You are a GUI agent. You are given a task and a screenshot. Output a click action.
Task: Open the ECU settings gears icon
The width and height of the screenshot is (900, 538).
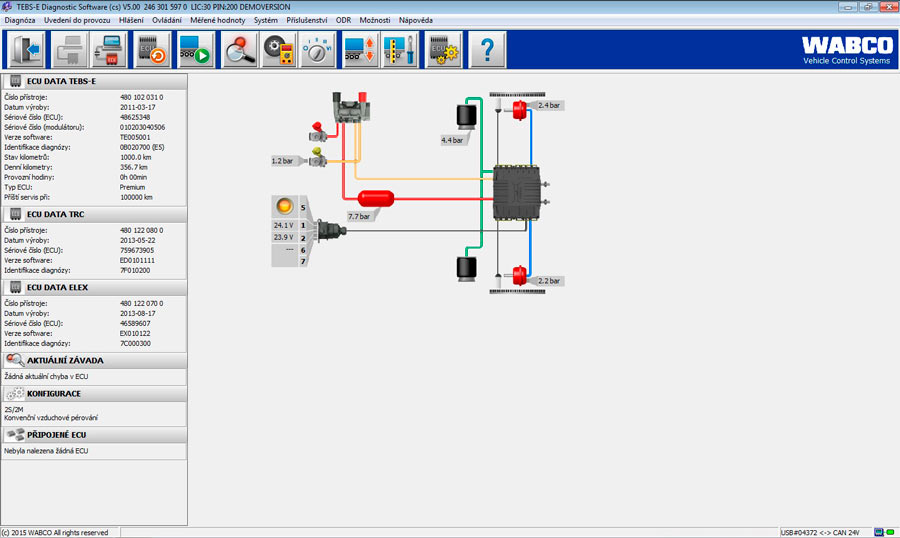(444, 50)
